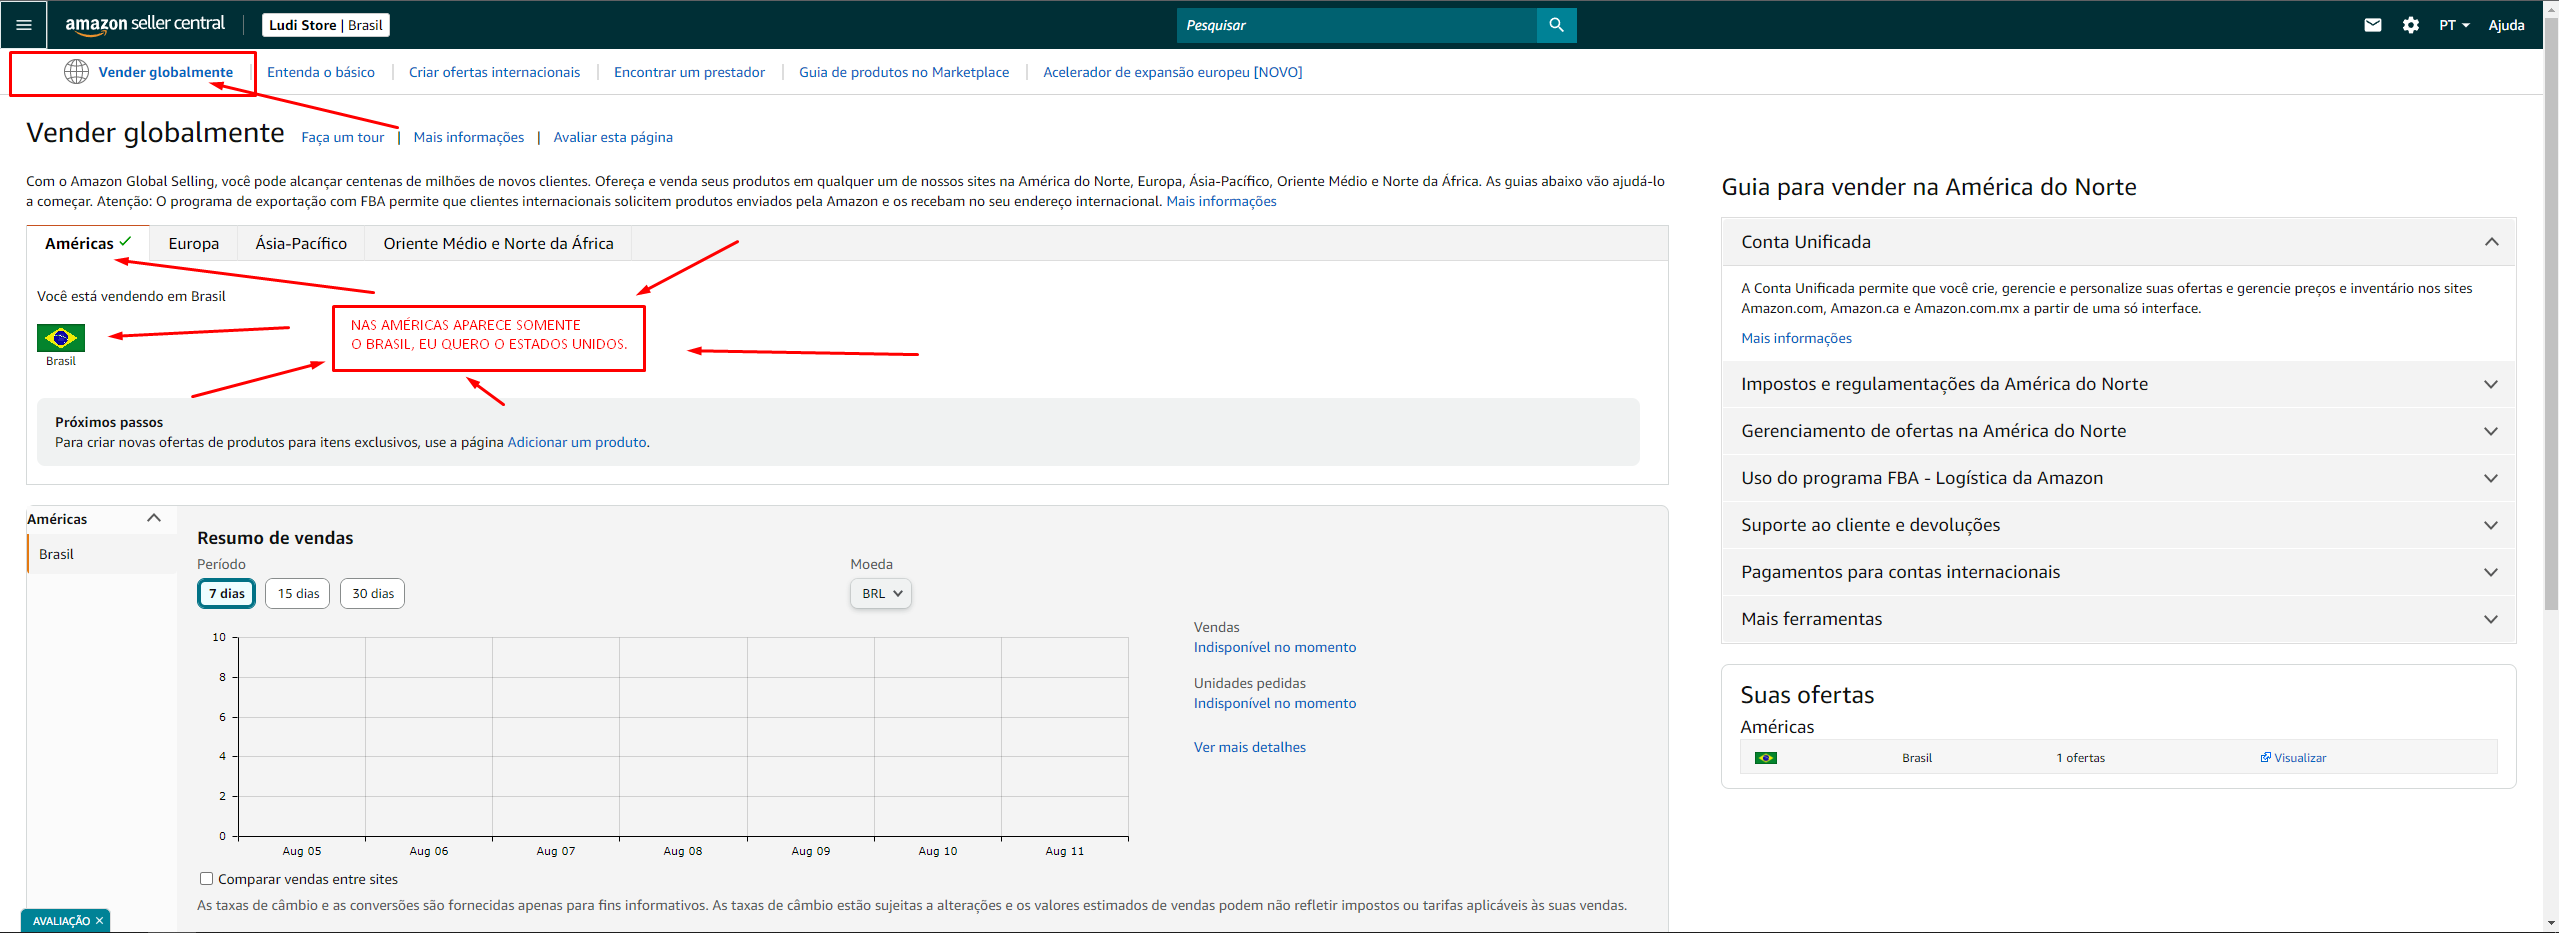The width and height of the screenshot is (2559, 933).
Task: Open Encontrar um prestador nav item
Action: (689, 72)
